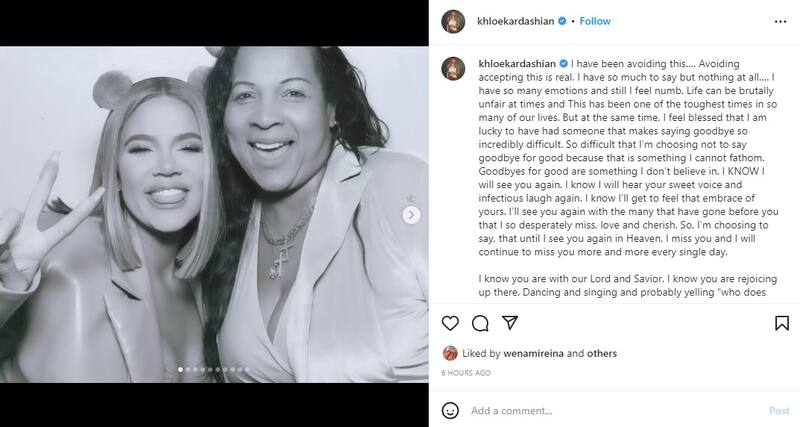Open the liker's small profile picture
800x427 pixels.
click(451, 353)
